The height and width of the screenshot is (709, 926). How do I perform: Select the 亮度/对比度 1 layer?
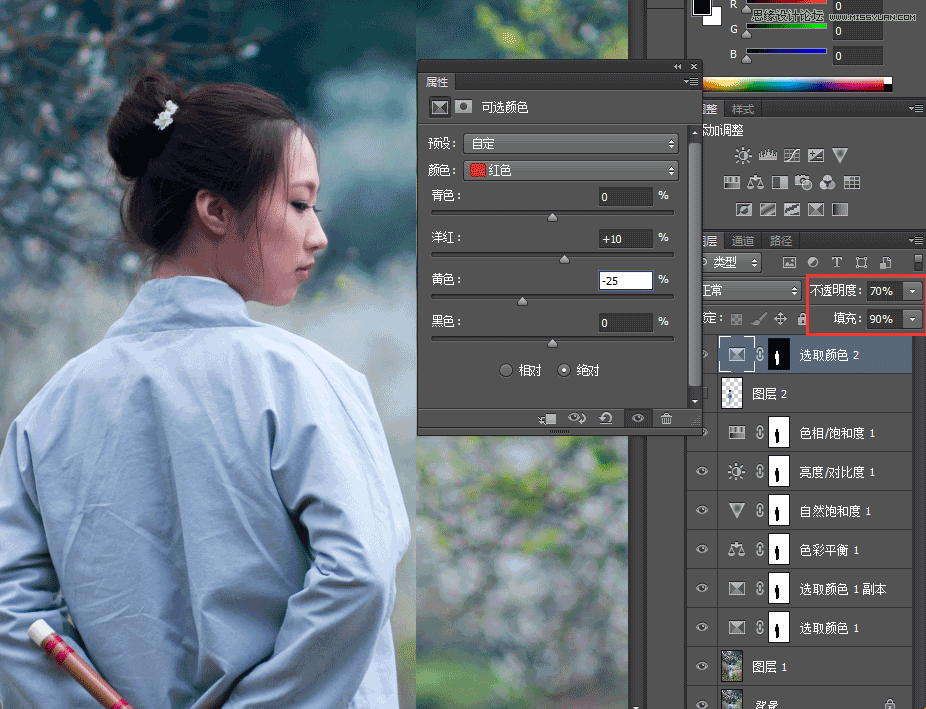point(838,471)
